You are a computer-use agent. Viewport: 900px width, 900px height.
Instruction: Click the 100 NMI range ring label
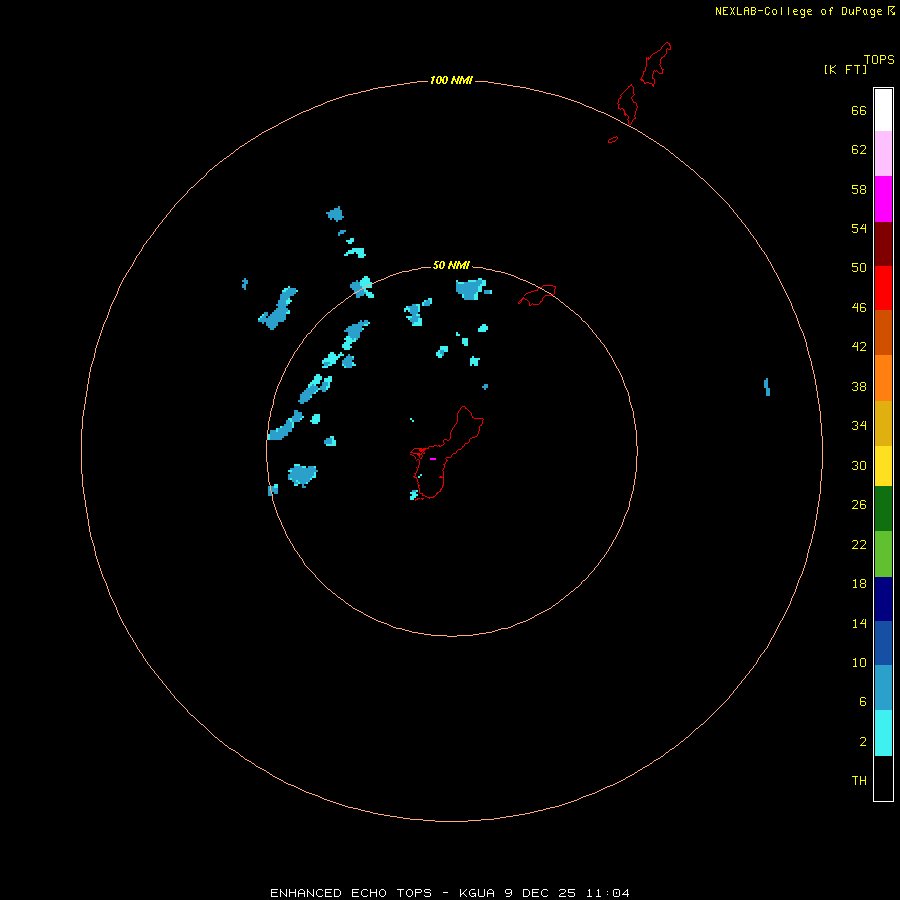pyautogui.click(x=451, y=80)
